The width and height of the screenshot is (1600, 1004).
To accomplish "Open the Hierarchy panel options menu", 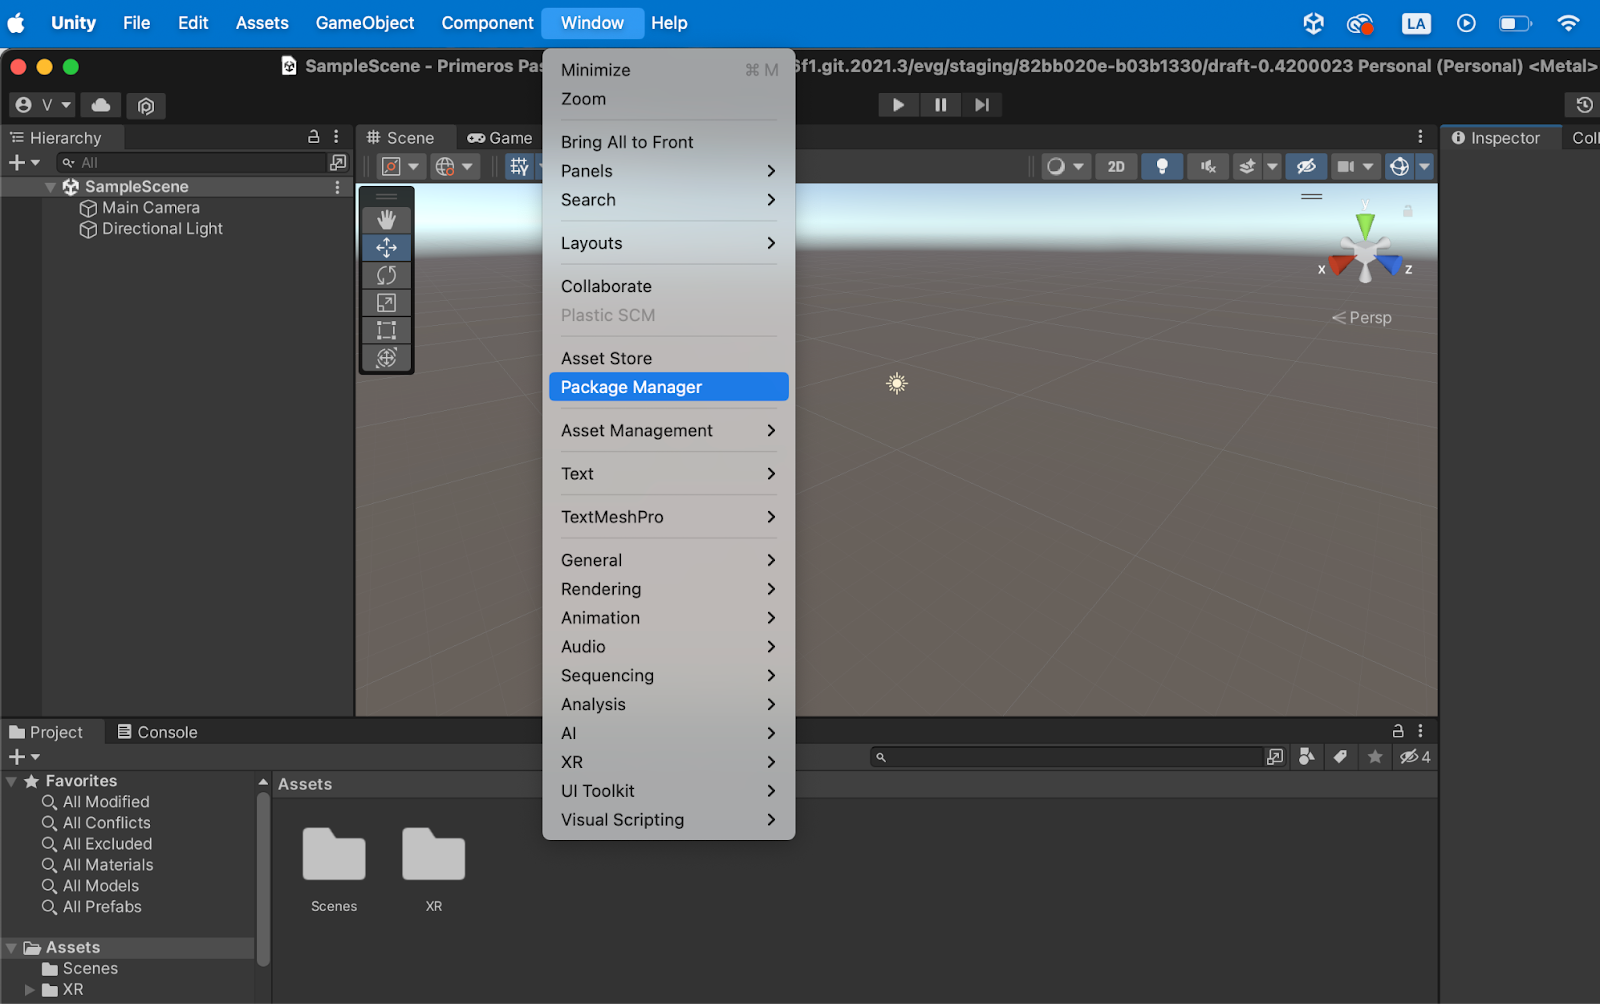I will (336, 137).
